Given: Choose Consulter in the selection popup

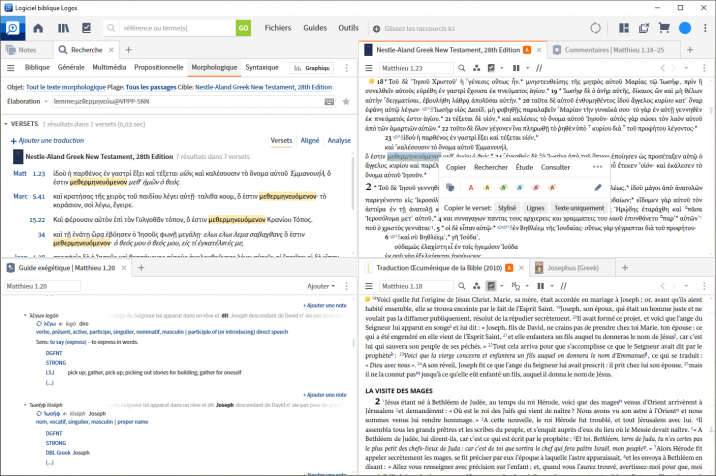Looking at the screenshot, I should [555, 167].
